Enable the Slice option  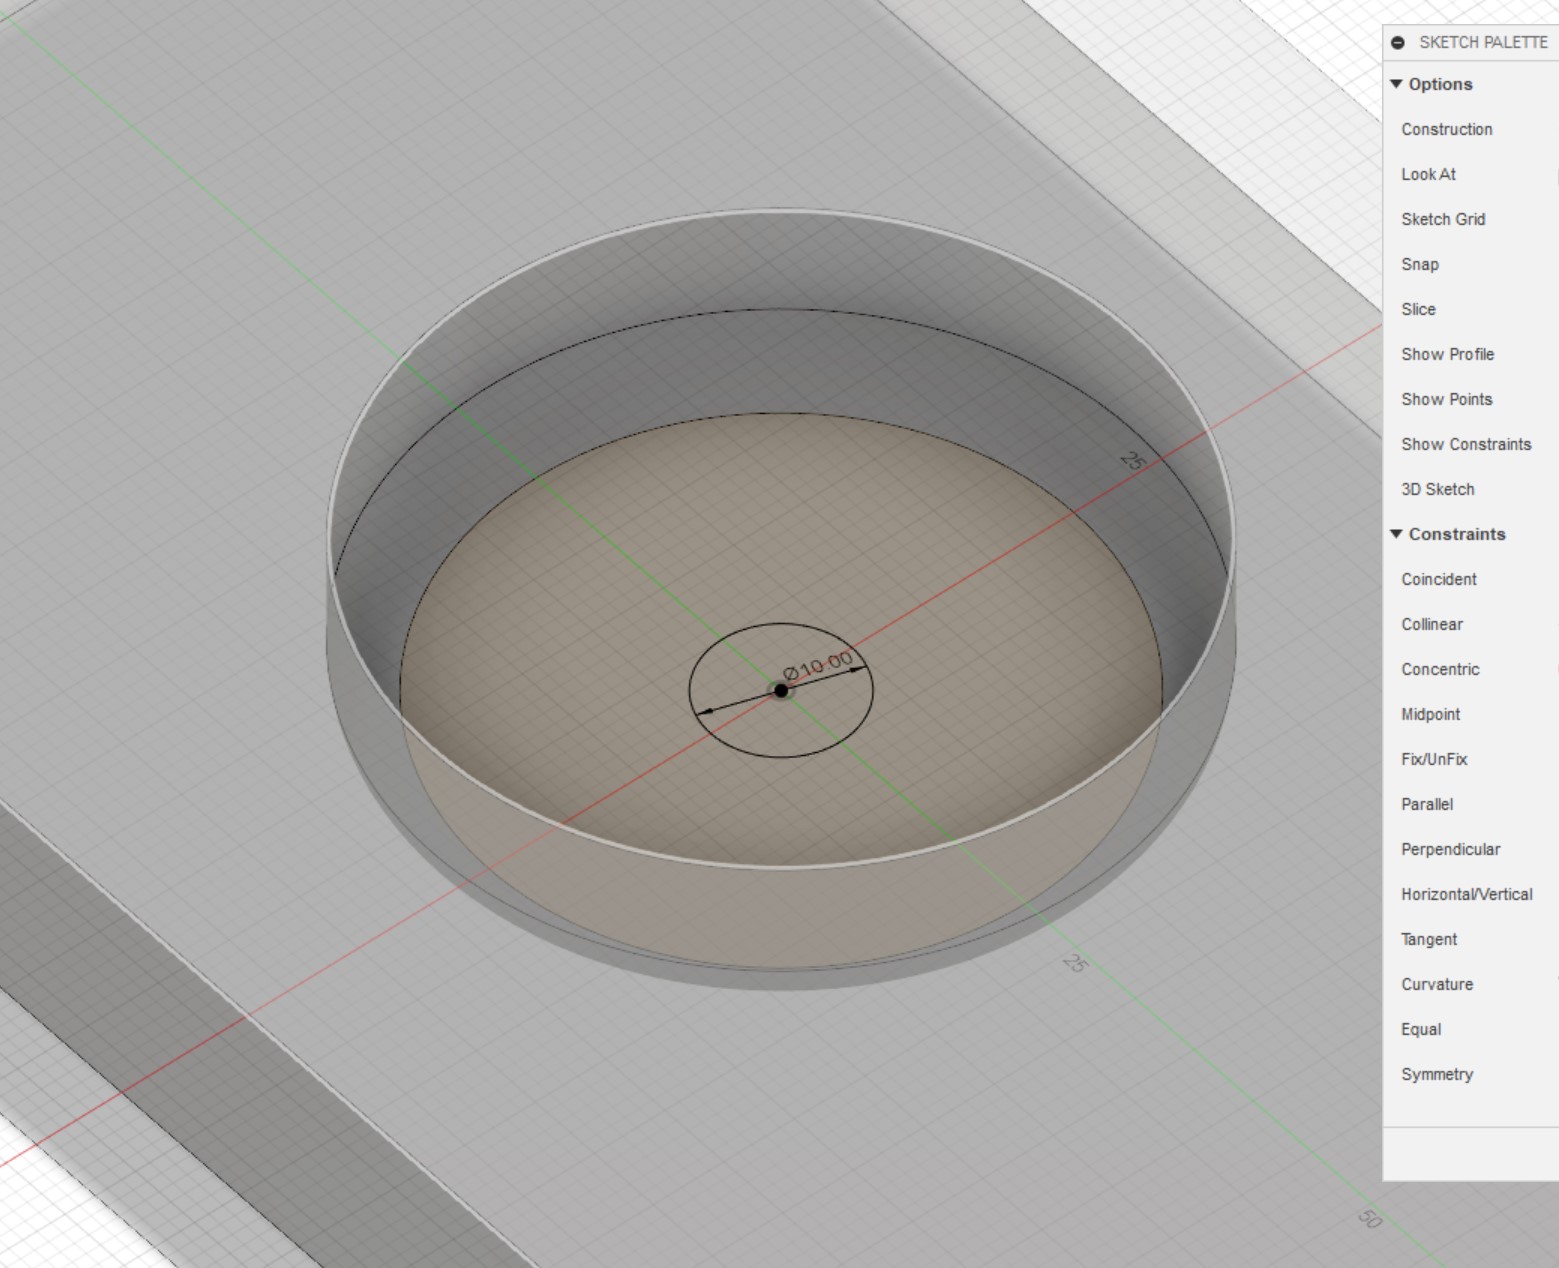point(1418,309)
